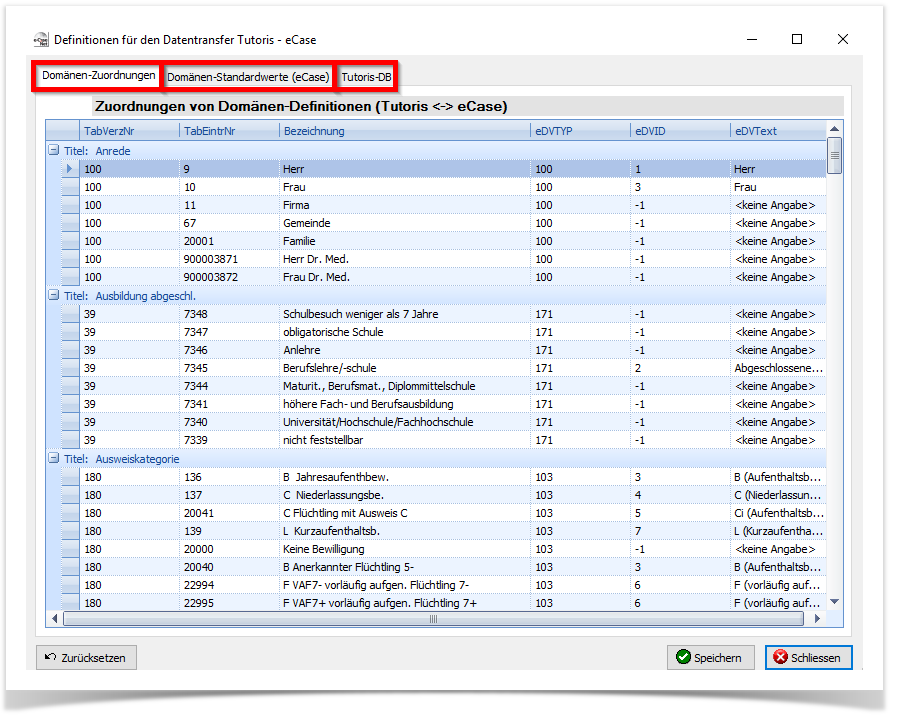Select 'Maturit., Berufsmat., Diplommittelschule' cell

coord(404,386)
